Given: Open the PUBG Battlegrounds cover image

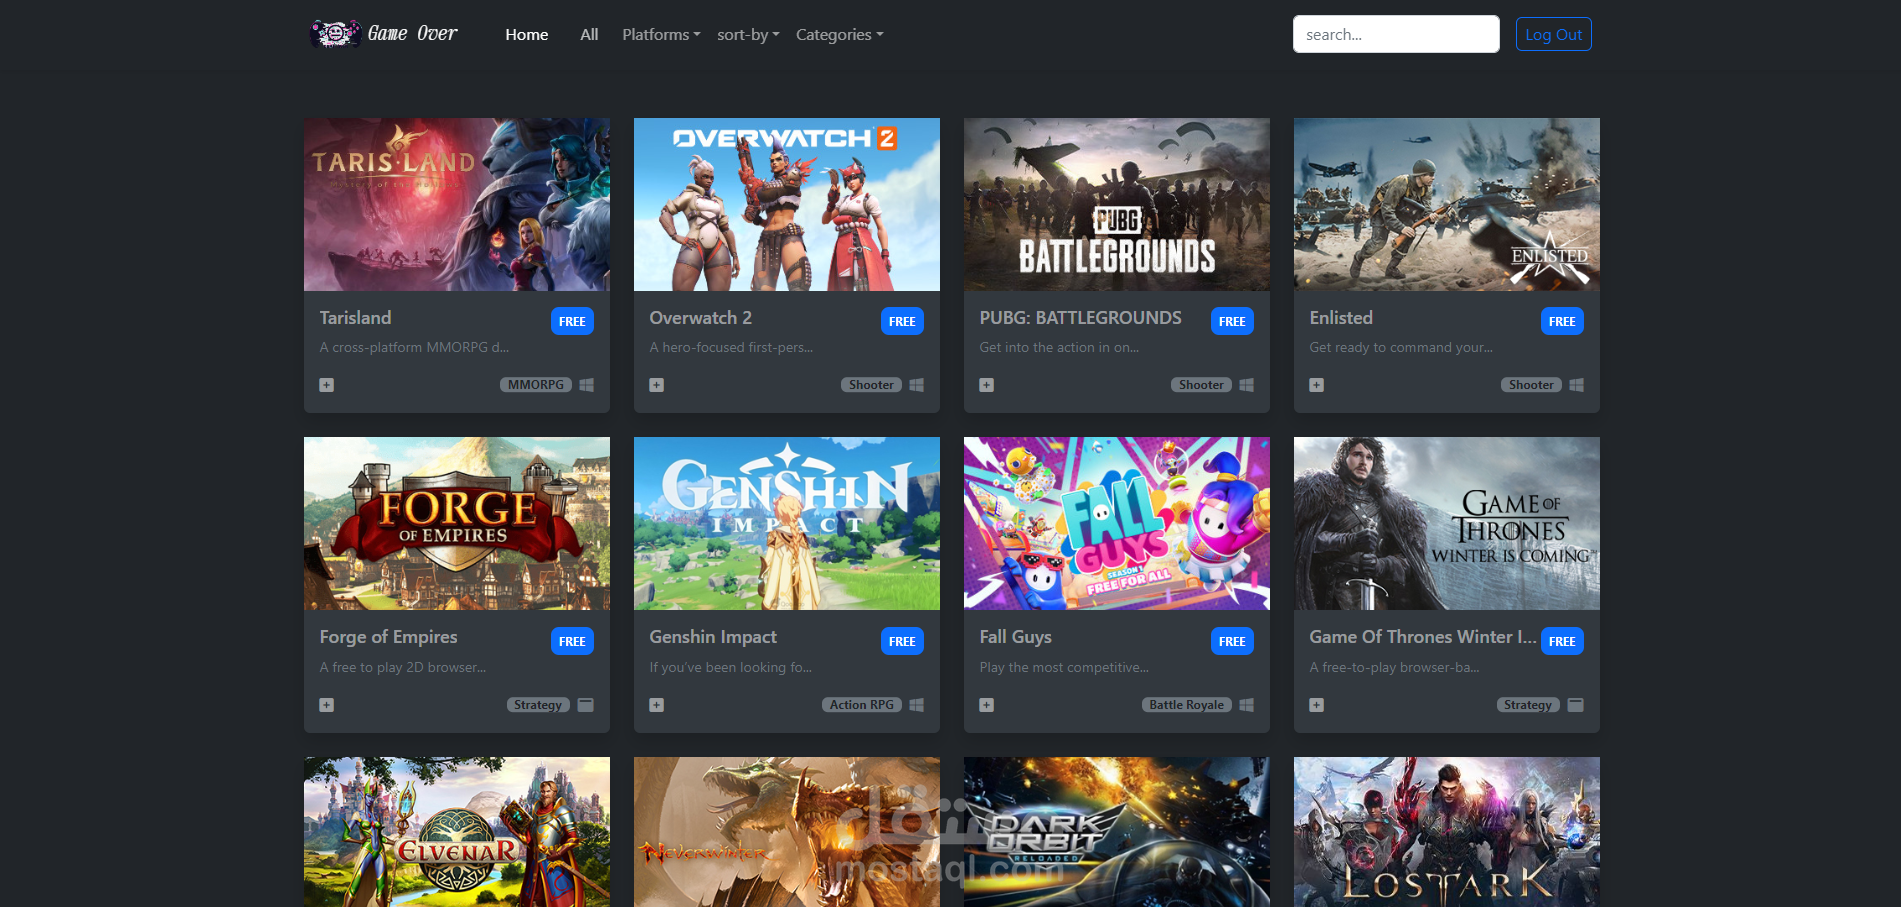Looking at the screenshot, I should click(x=1117, y=204).
